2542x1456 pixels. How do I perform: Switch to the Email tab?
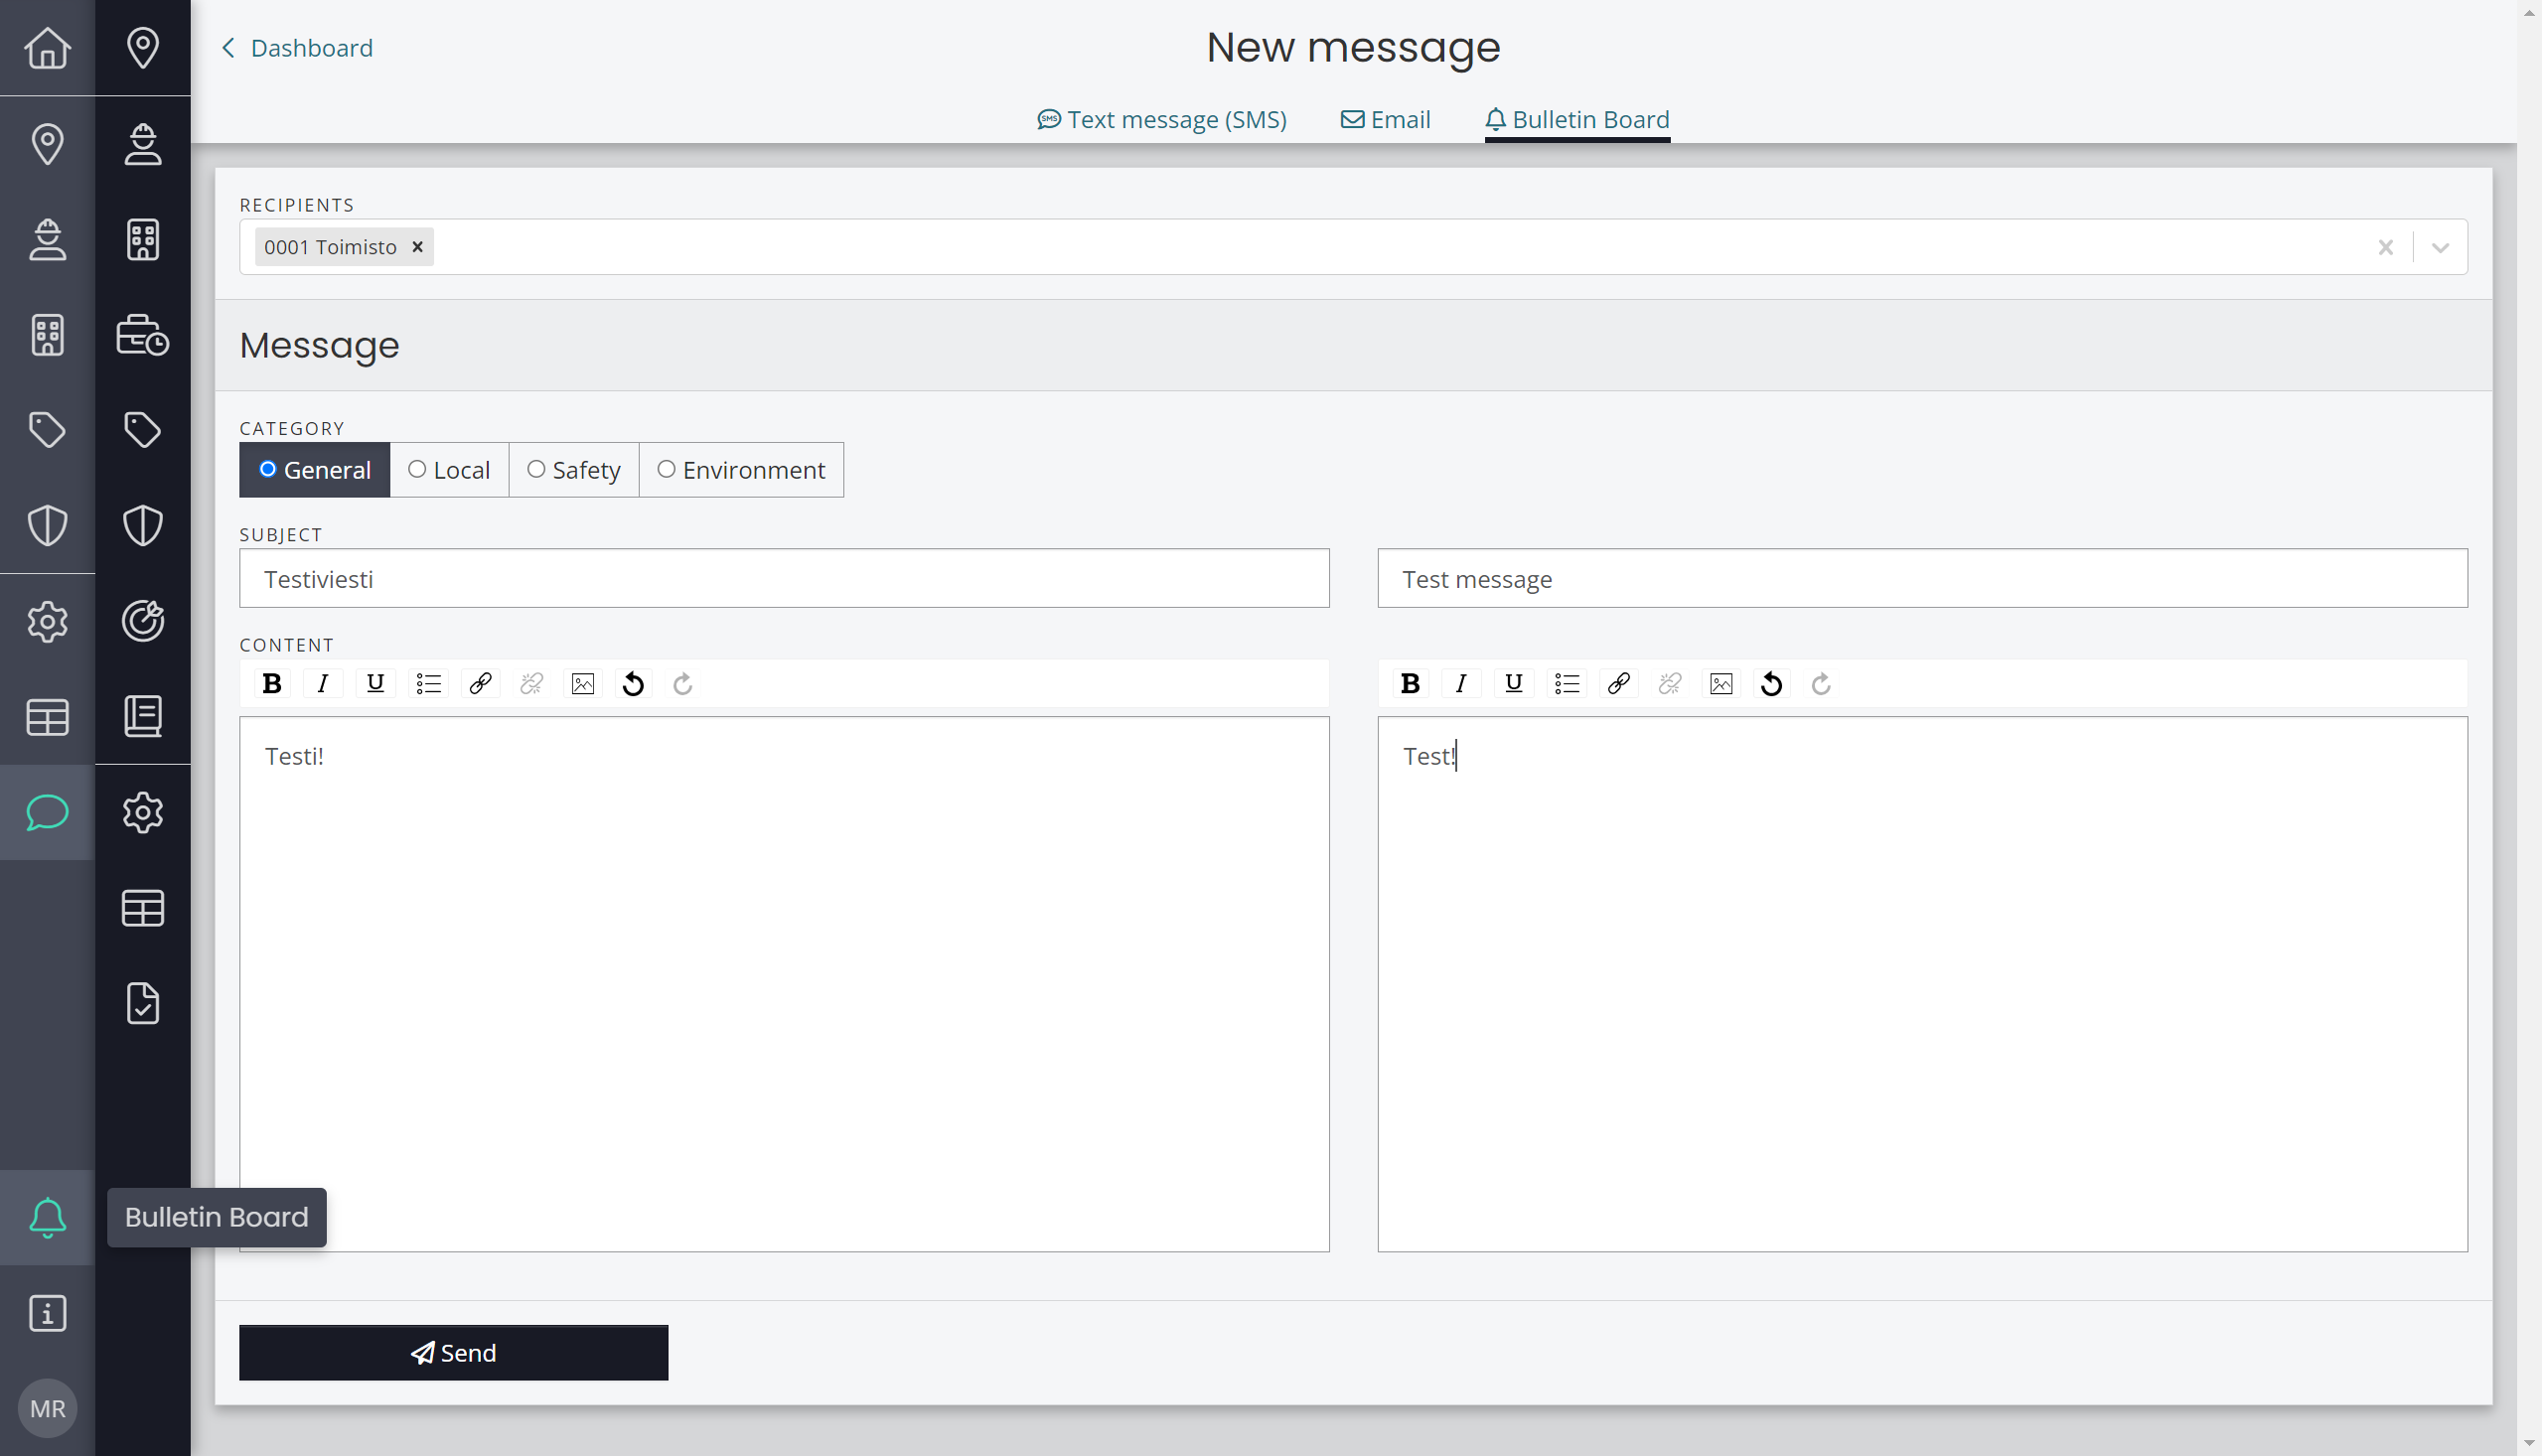1385,119
